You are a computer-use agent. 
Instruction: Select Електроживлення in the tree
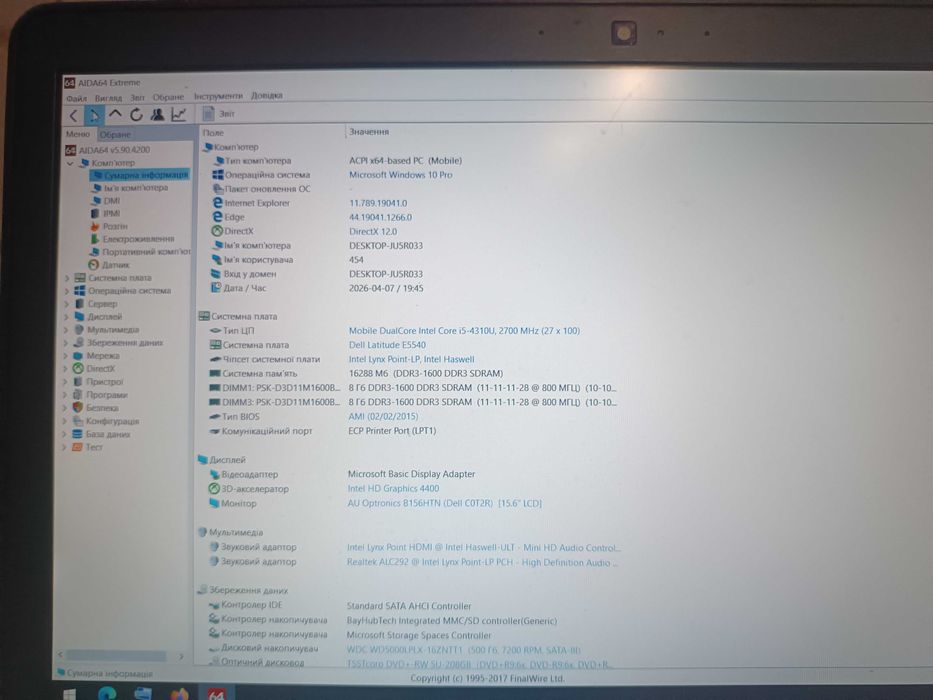pos(132,239)
